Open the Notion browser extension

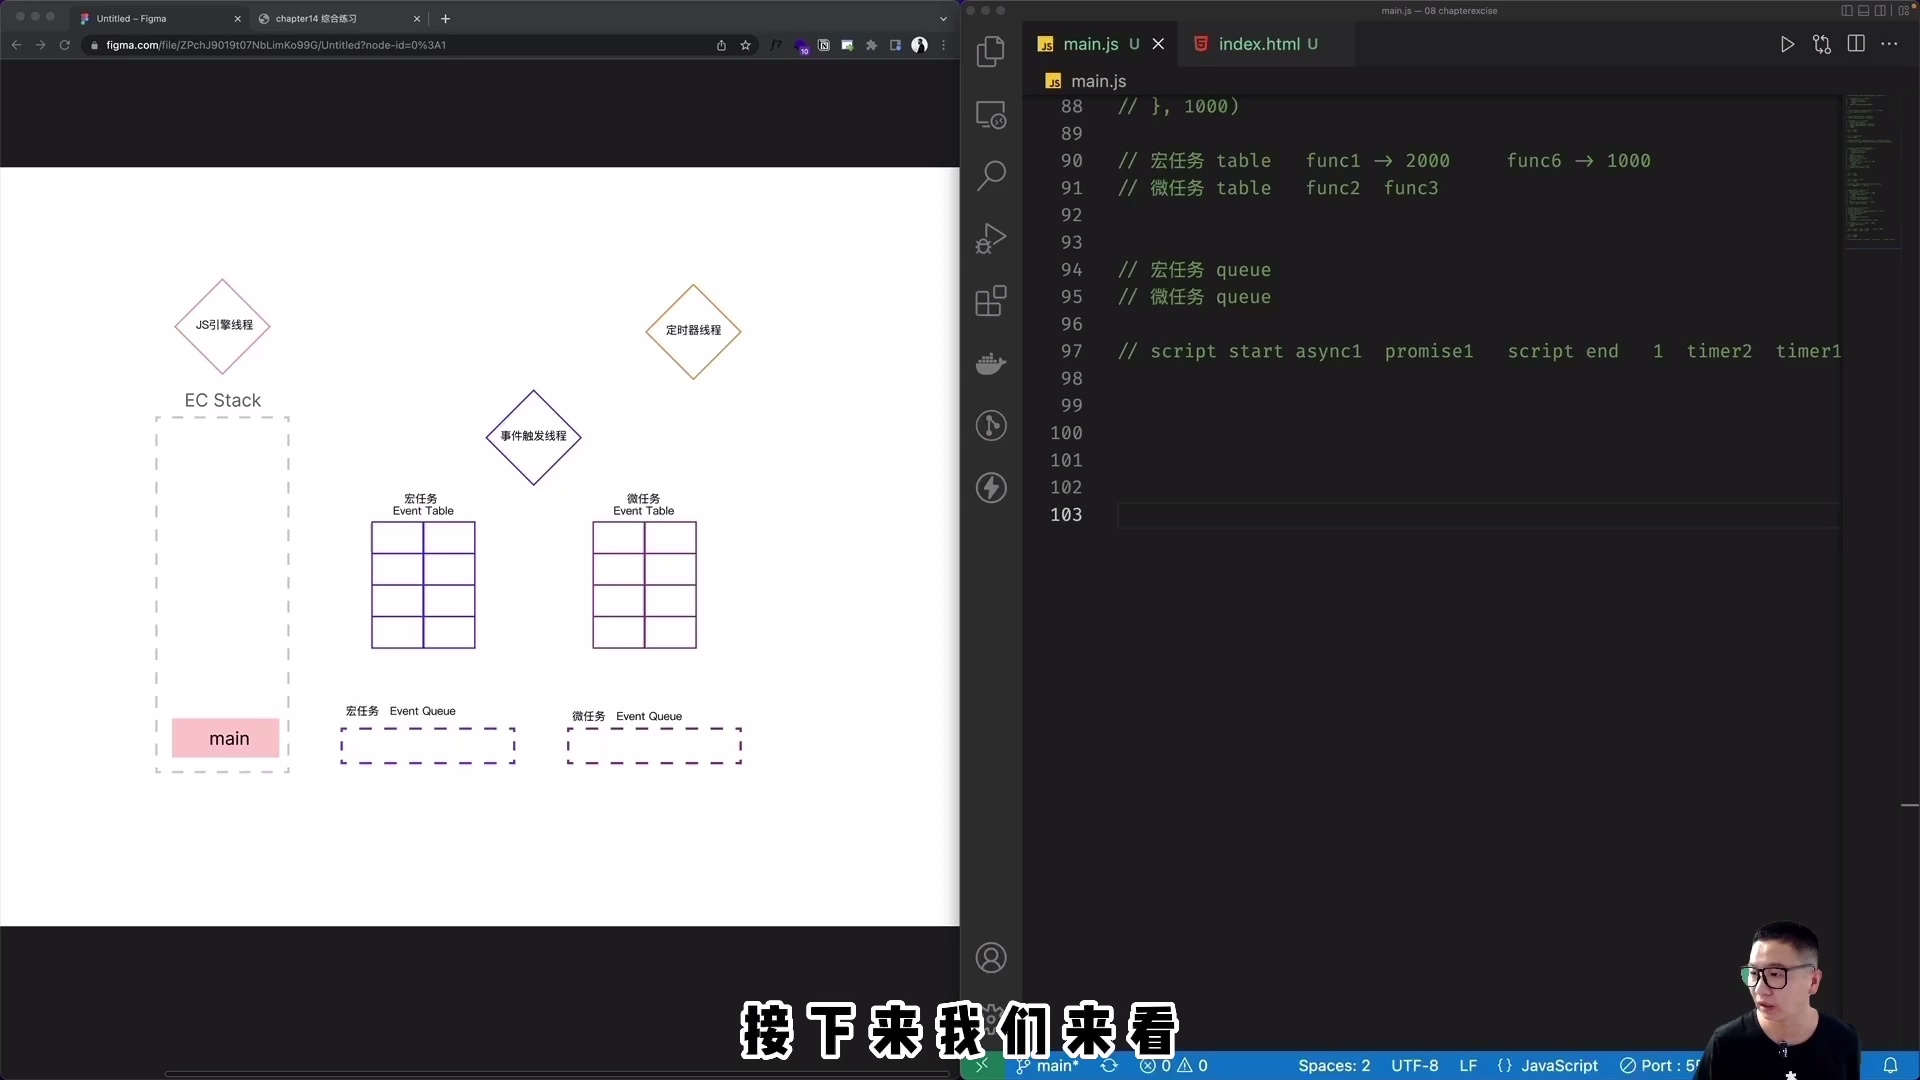point(824,45)
